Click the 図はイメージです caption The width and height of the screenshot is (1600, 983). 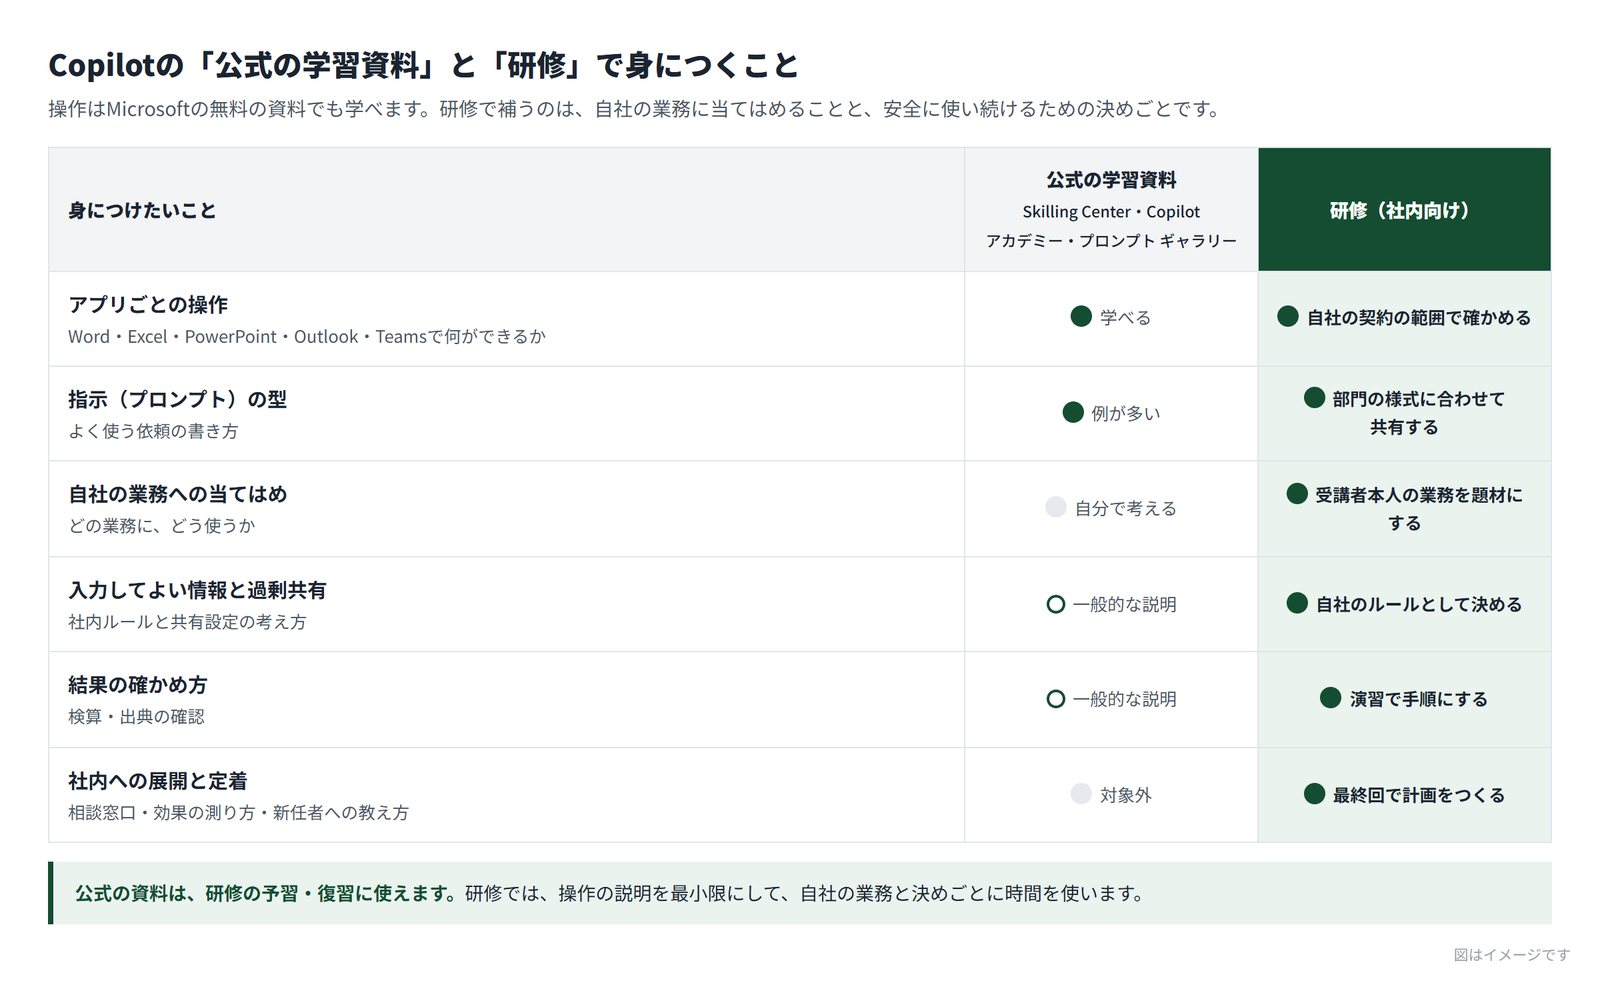pos(1511,955)
